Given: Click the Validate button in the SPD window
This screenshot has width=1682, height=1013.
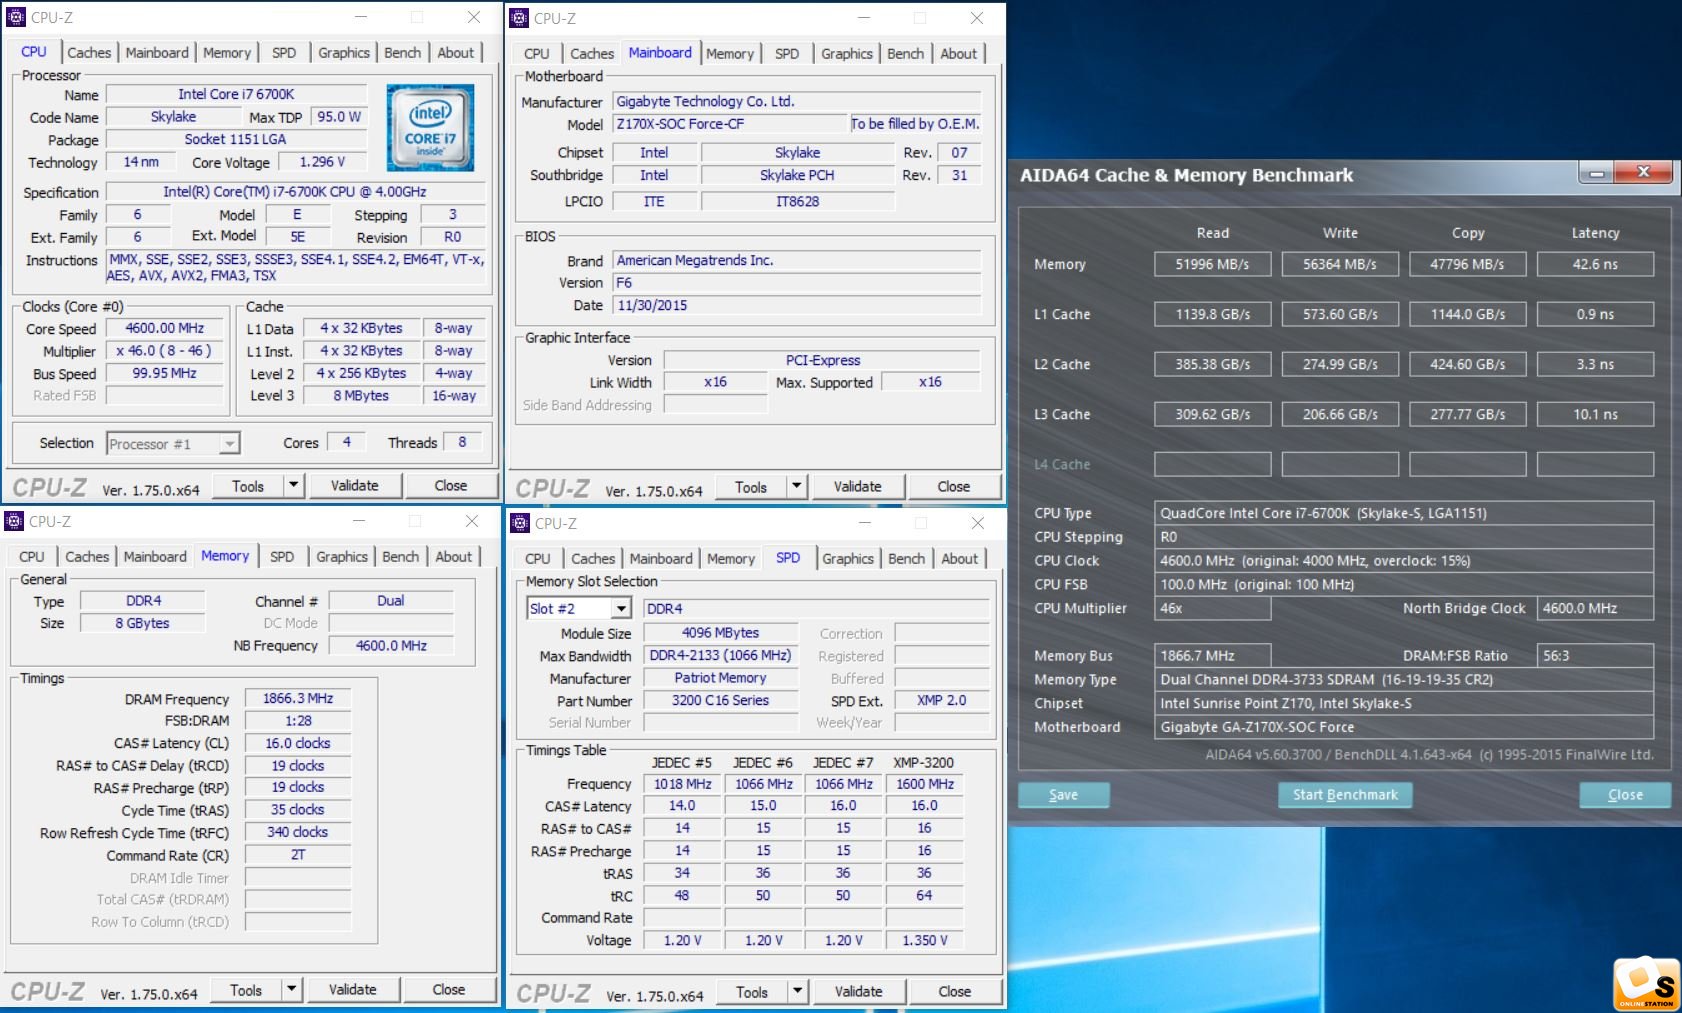Looking at the screenshot, I should pos(859,992).
